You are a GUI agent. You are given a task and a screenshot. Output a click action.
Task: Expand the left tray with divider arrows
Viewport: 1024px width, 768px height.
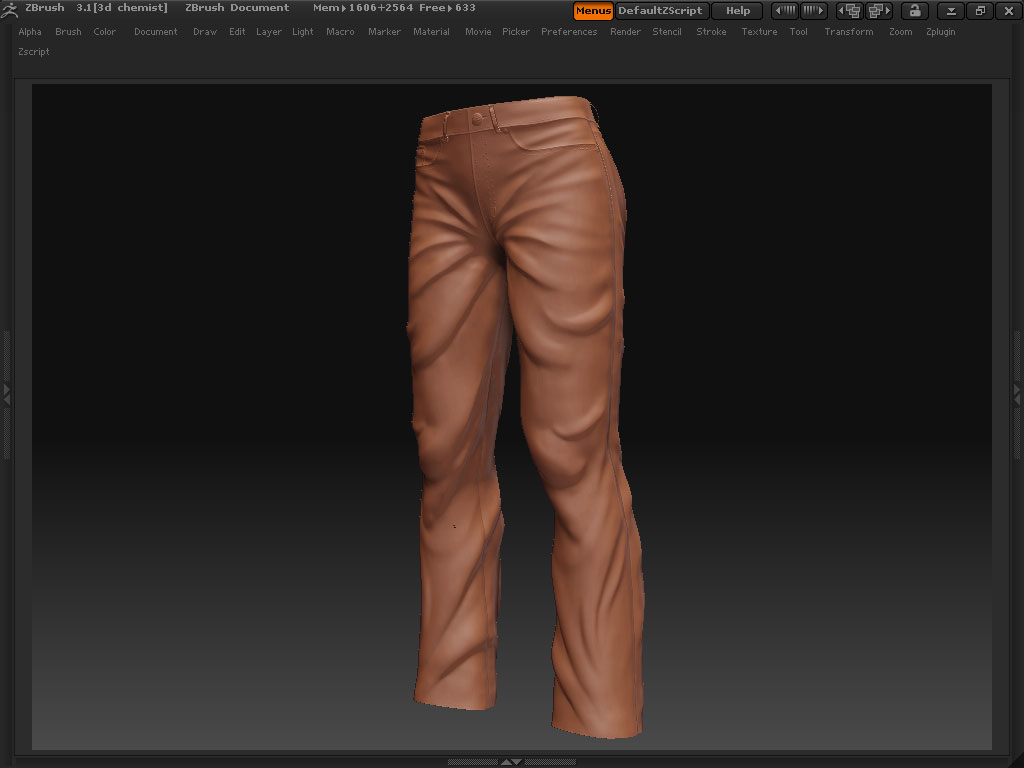[7, 394]
